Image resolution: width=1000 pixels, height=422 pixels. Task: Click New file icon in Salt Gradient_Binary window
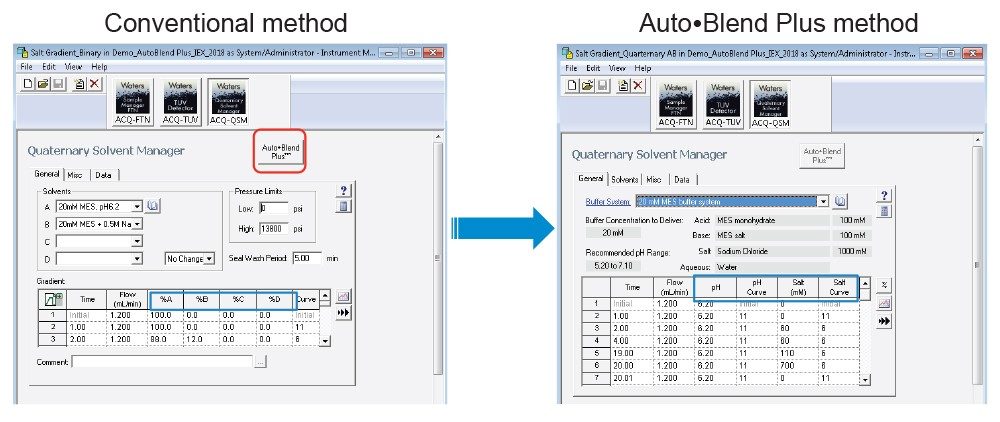[x=27, y=84]
